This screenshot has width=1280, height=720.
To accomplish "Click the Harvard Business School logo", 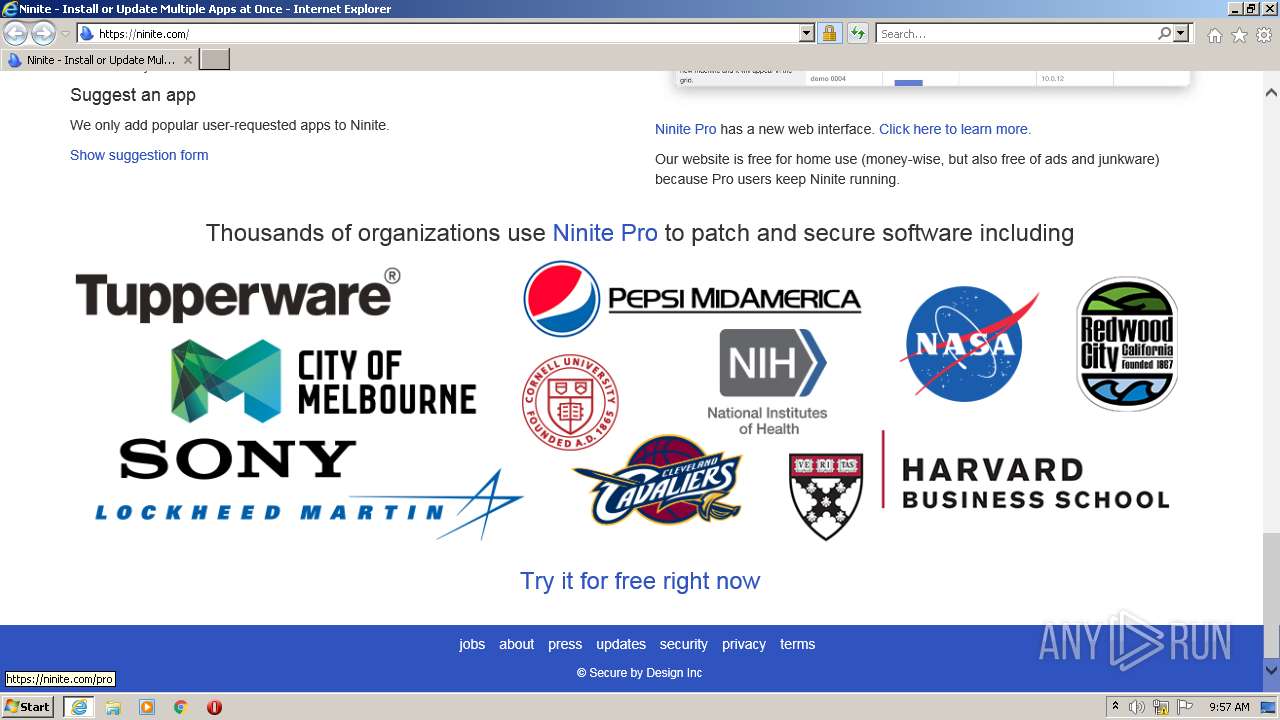I will pos(979,485).
